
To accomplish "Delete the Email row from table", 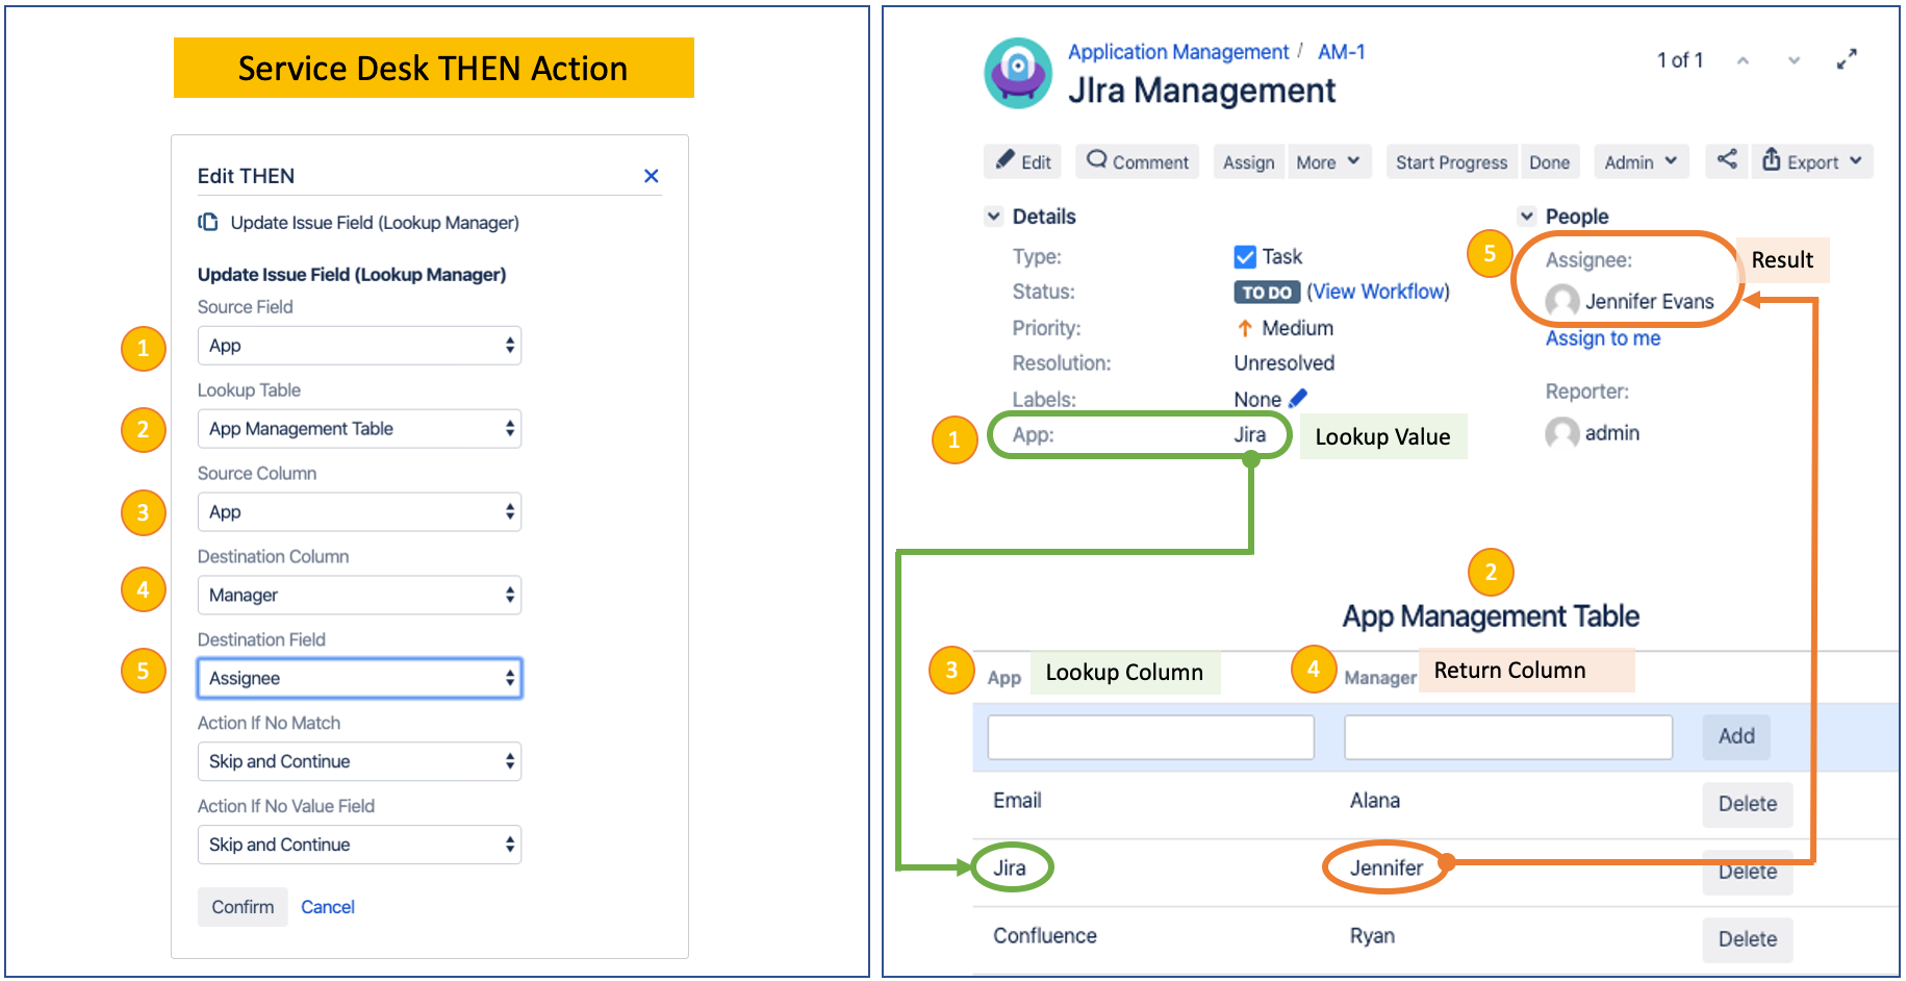I will pos(1747,804).
